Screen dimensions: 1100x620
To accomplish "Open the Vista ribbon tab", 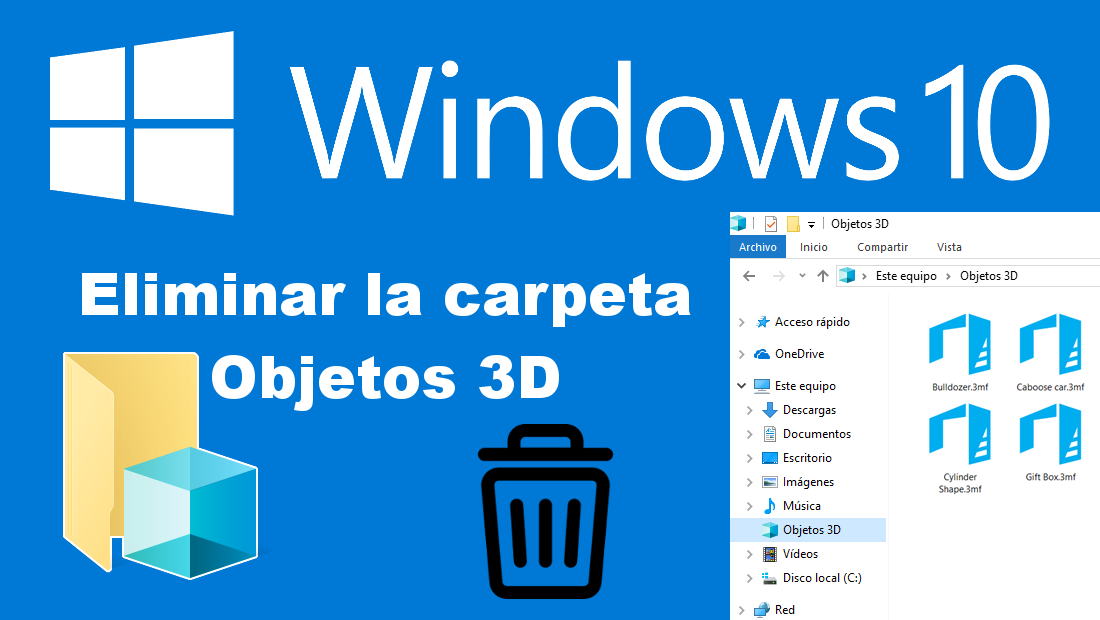I will click(949, 247).
